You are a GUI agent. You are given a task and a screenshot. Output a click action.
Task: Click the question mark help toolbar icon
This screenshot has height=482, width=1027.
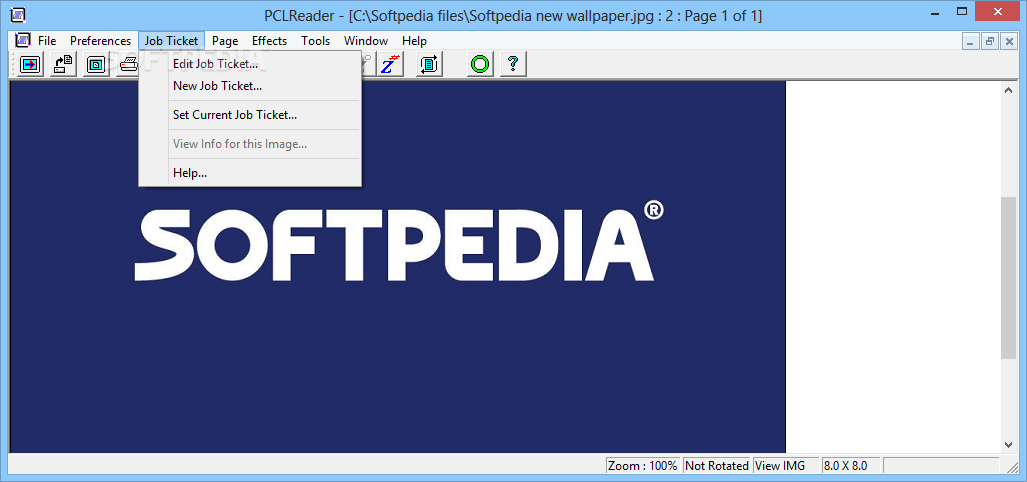[x=514, y=64]
